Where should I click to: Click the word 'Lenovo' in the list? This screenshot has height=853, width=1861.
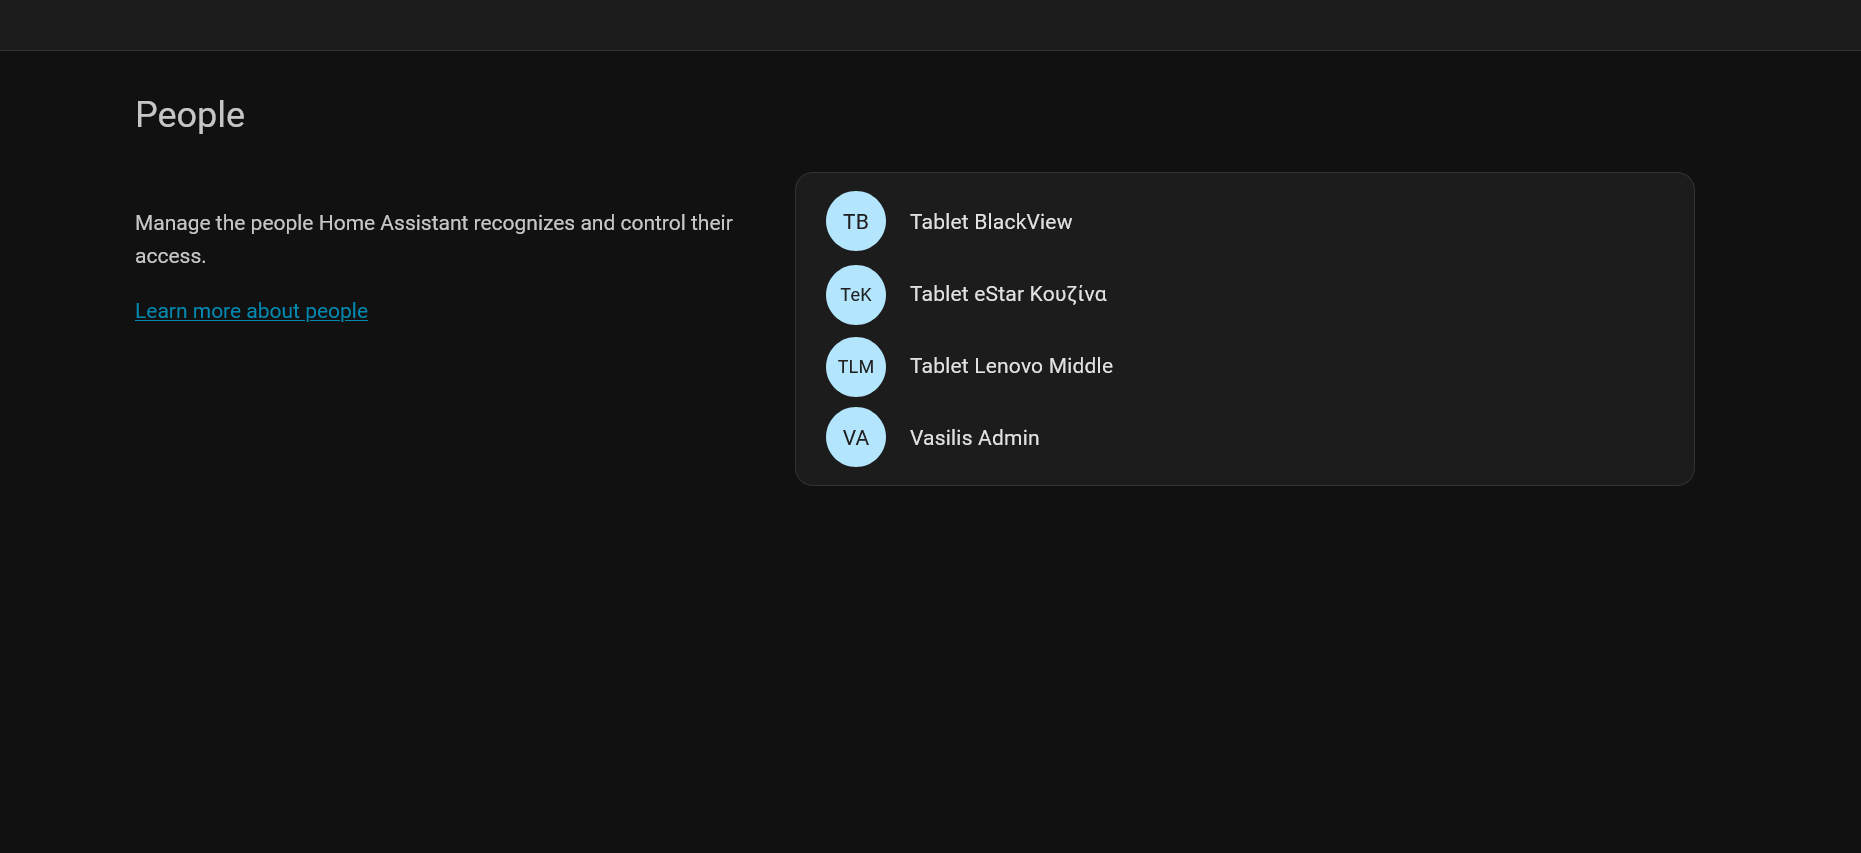[x=1008, y=366]
